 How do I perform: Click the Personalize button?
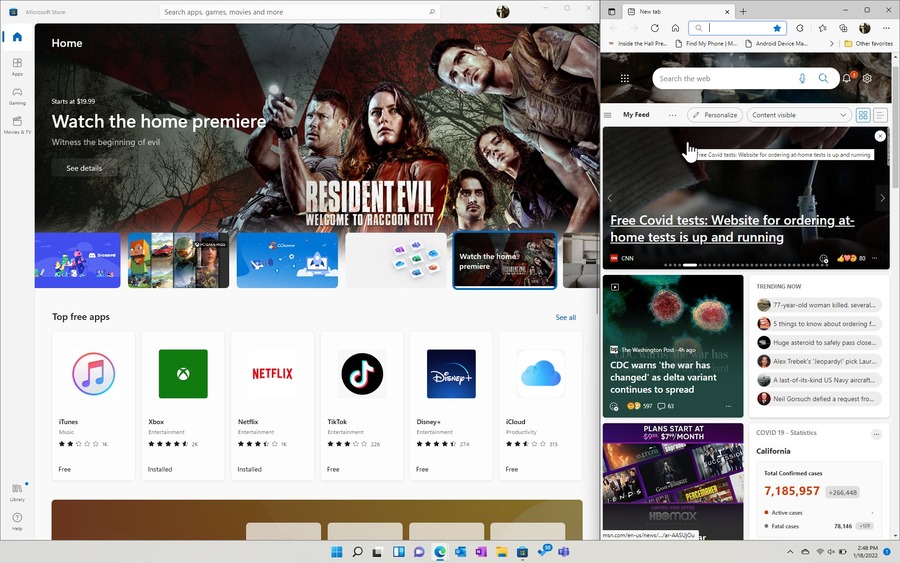coord(715,115)
